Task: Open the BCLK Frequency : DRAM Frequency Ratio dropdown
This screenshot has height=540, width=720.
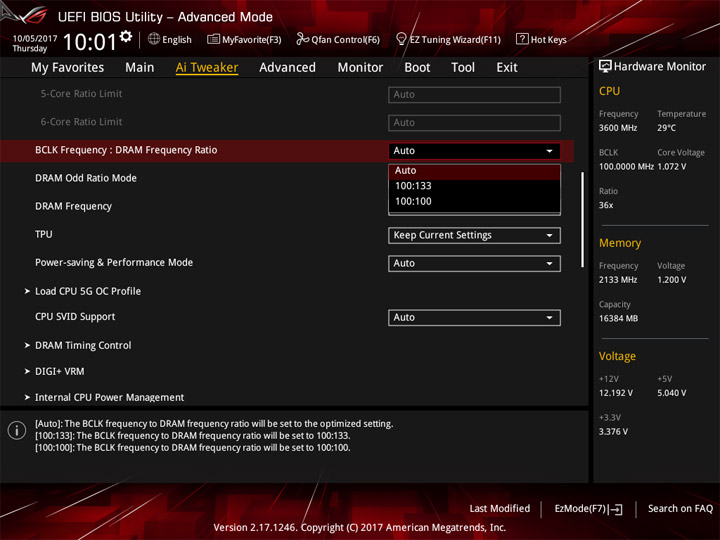Action: [x=474, y=151]
